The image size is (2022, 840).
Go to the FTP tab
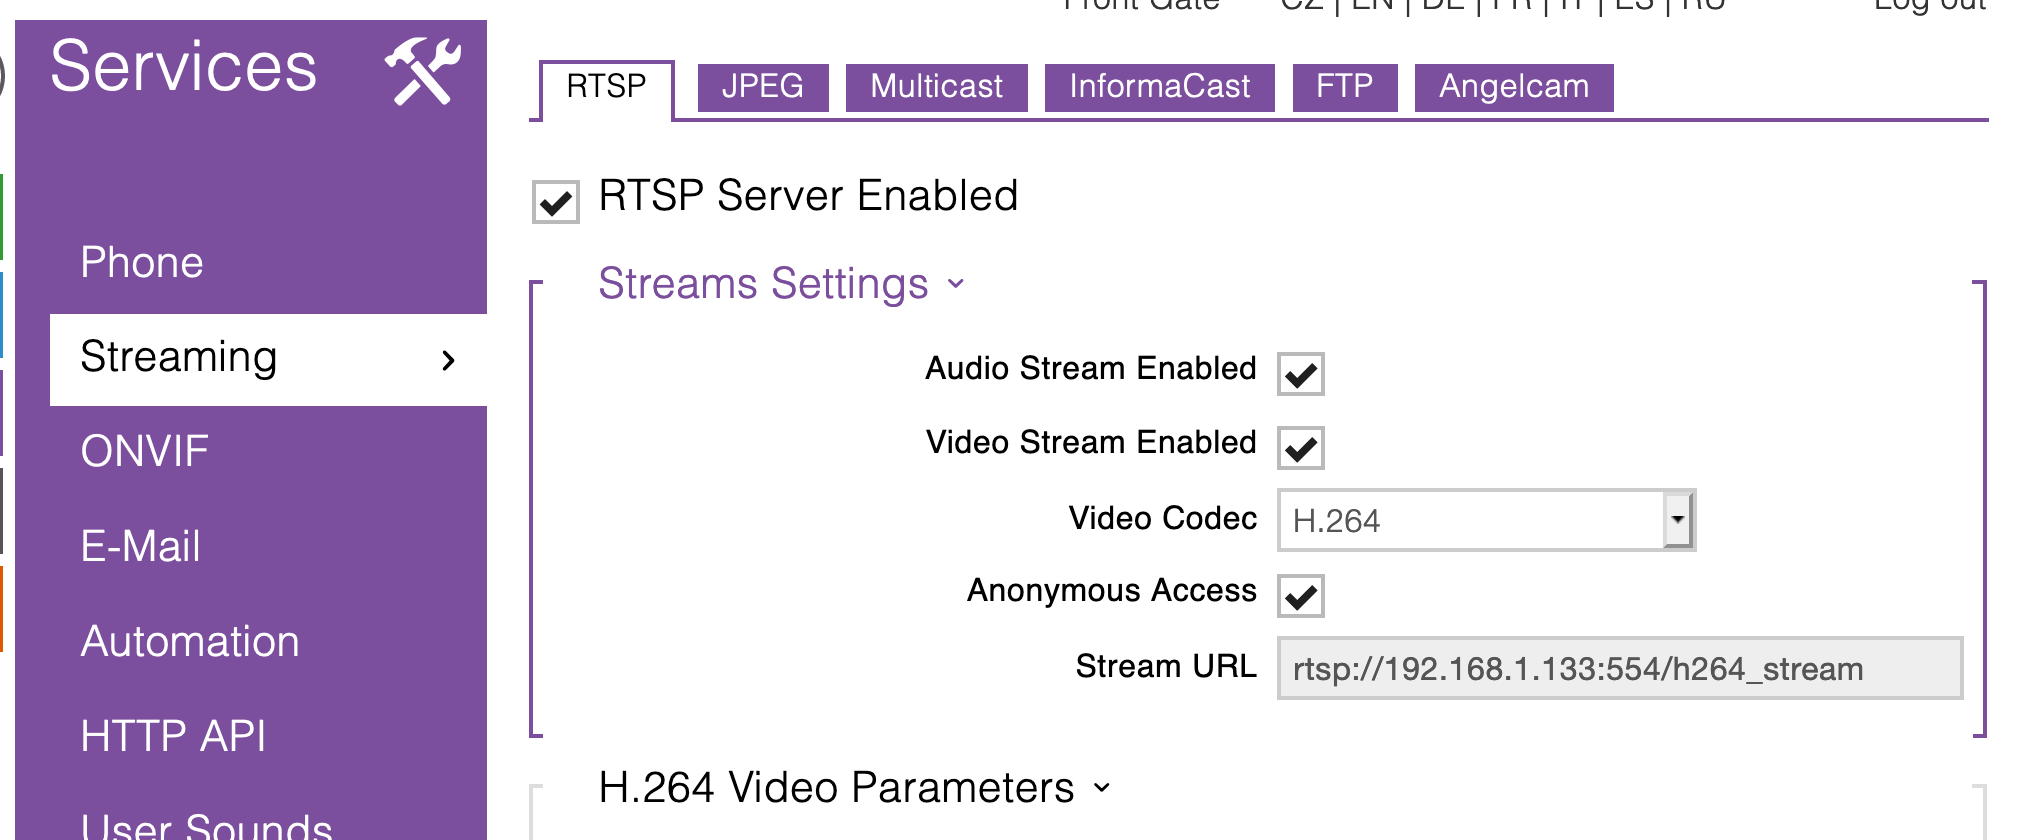click(x=1344, y=87)
